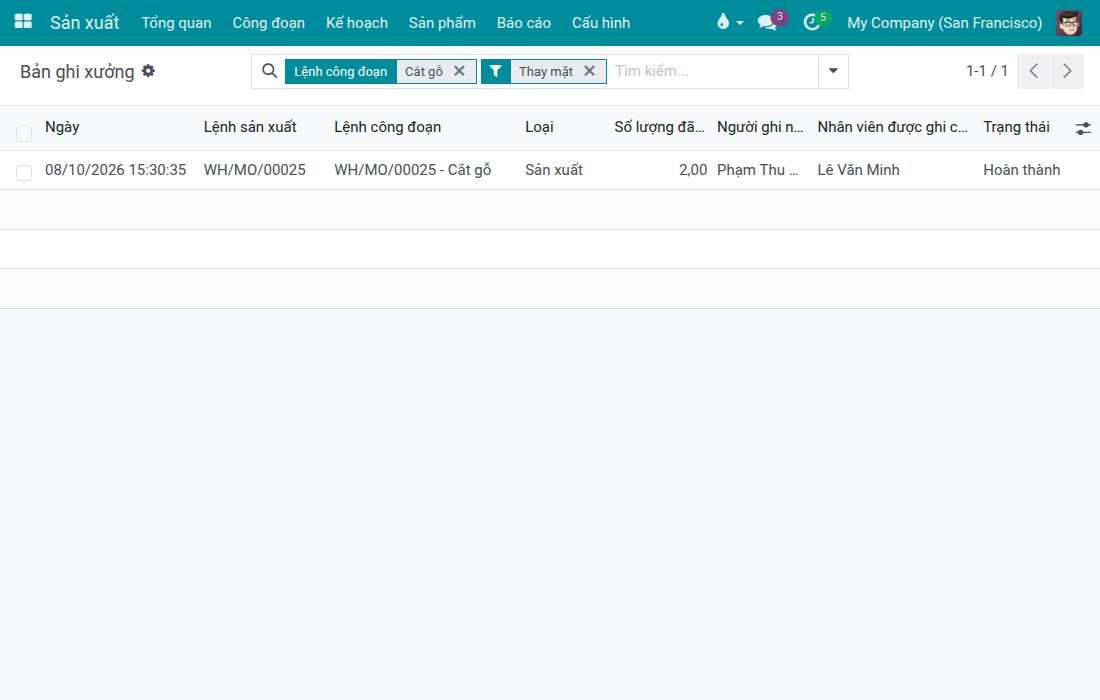
Task: Open the water drop debug dropdown
Action: click(730, 22)
